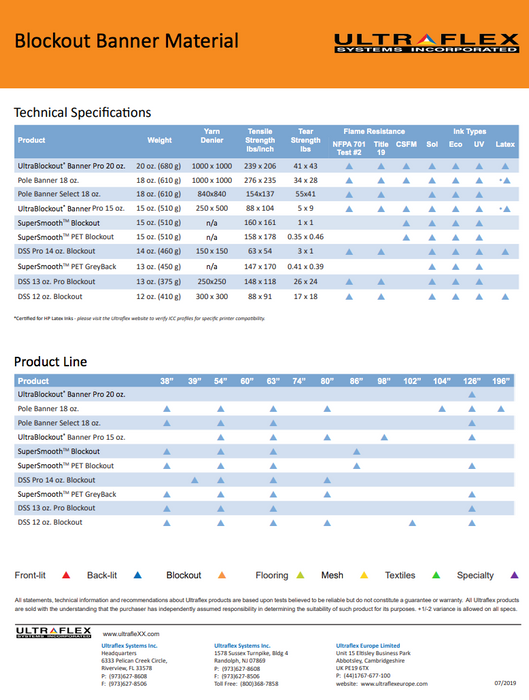Click the 196" width column header

[x=501, y=381]
